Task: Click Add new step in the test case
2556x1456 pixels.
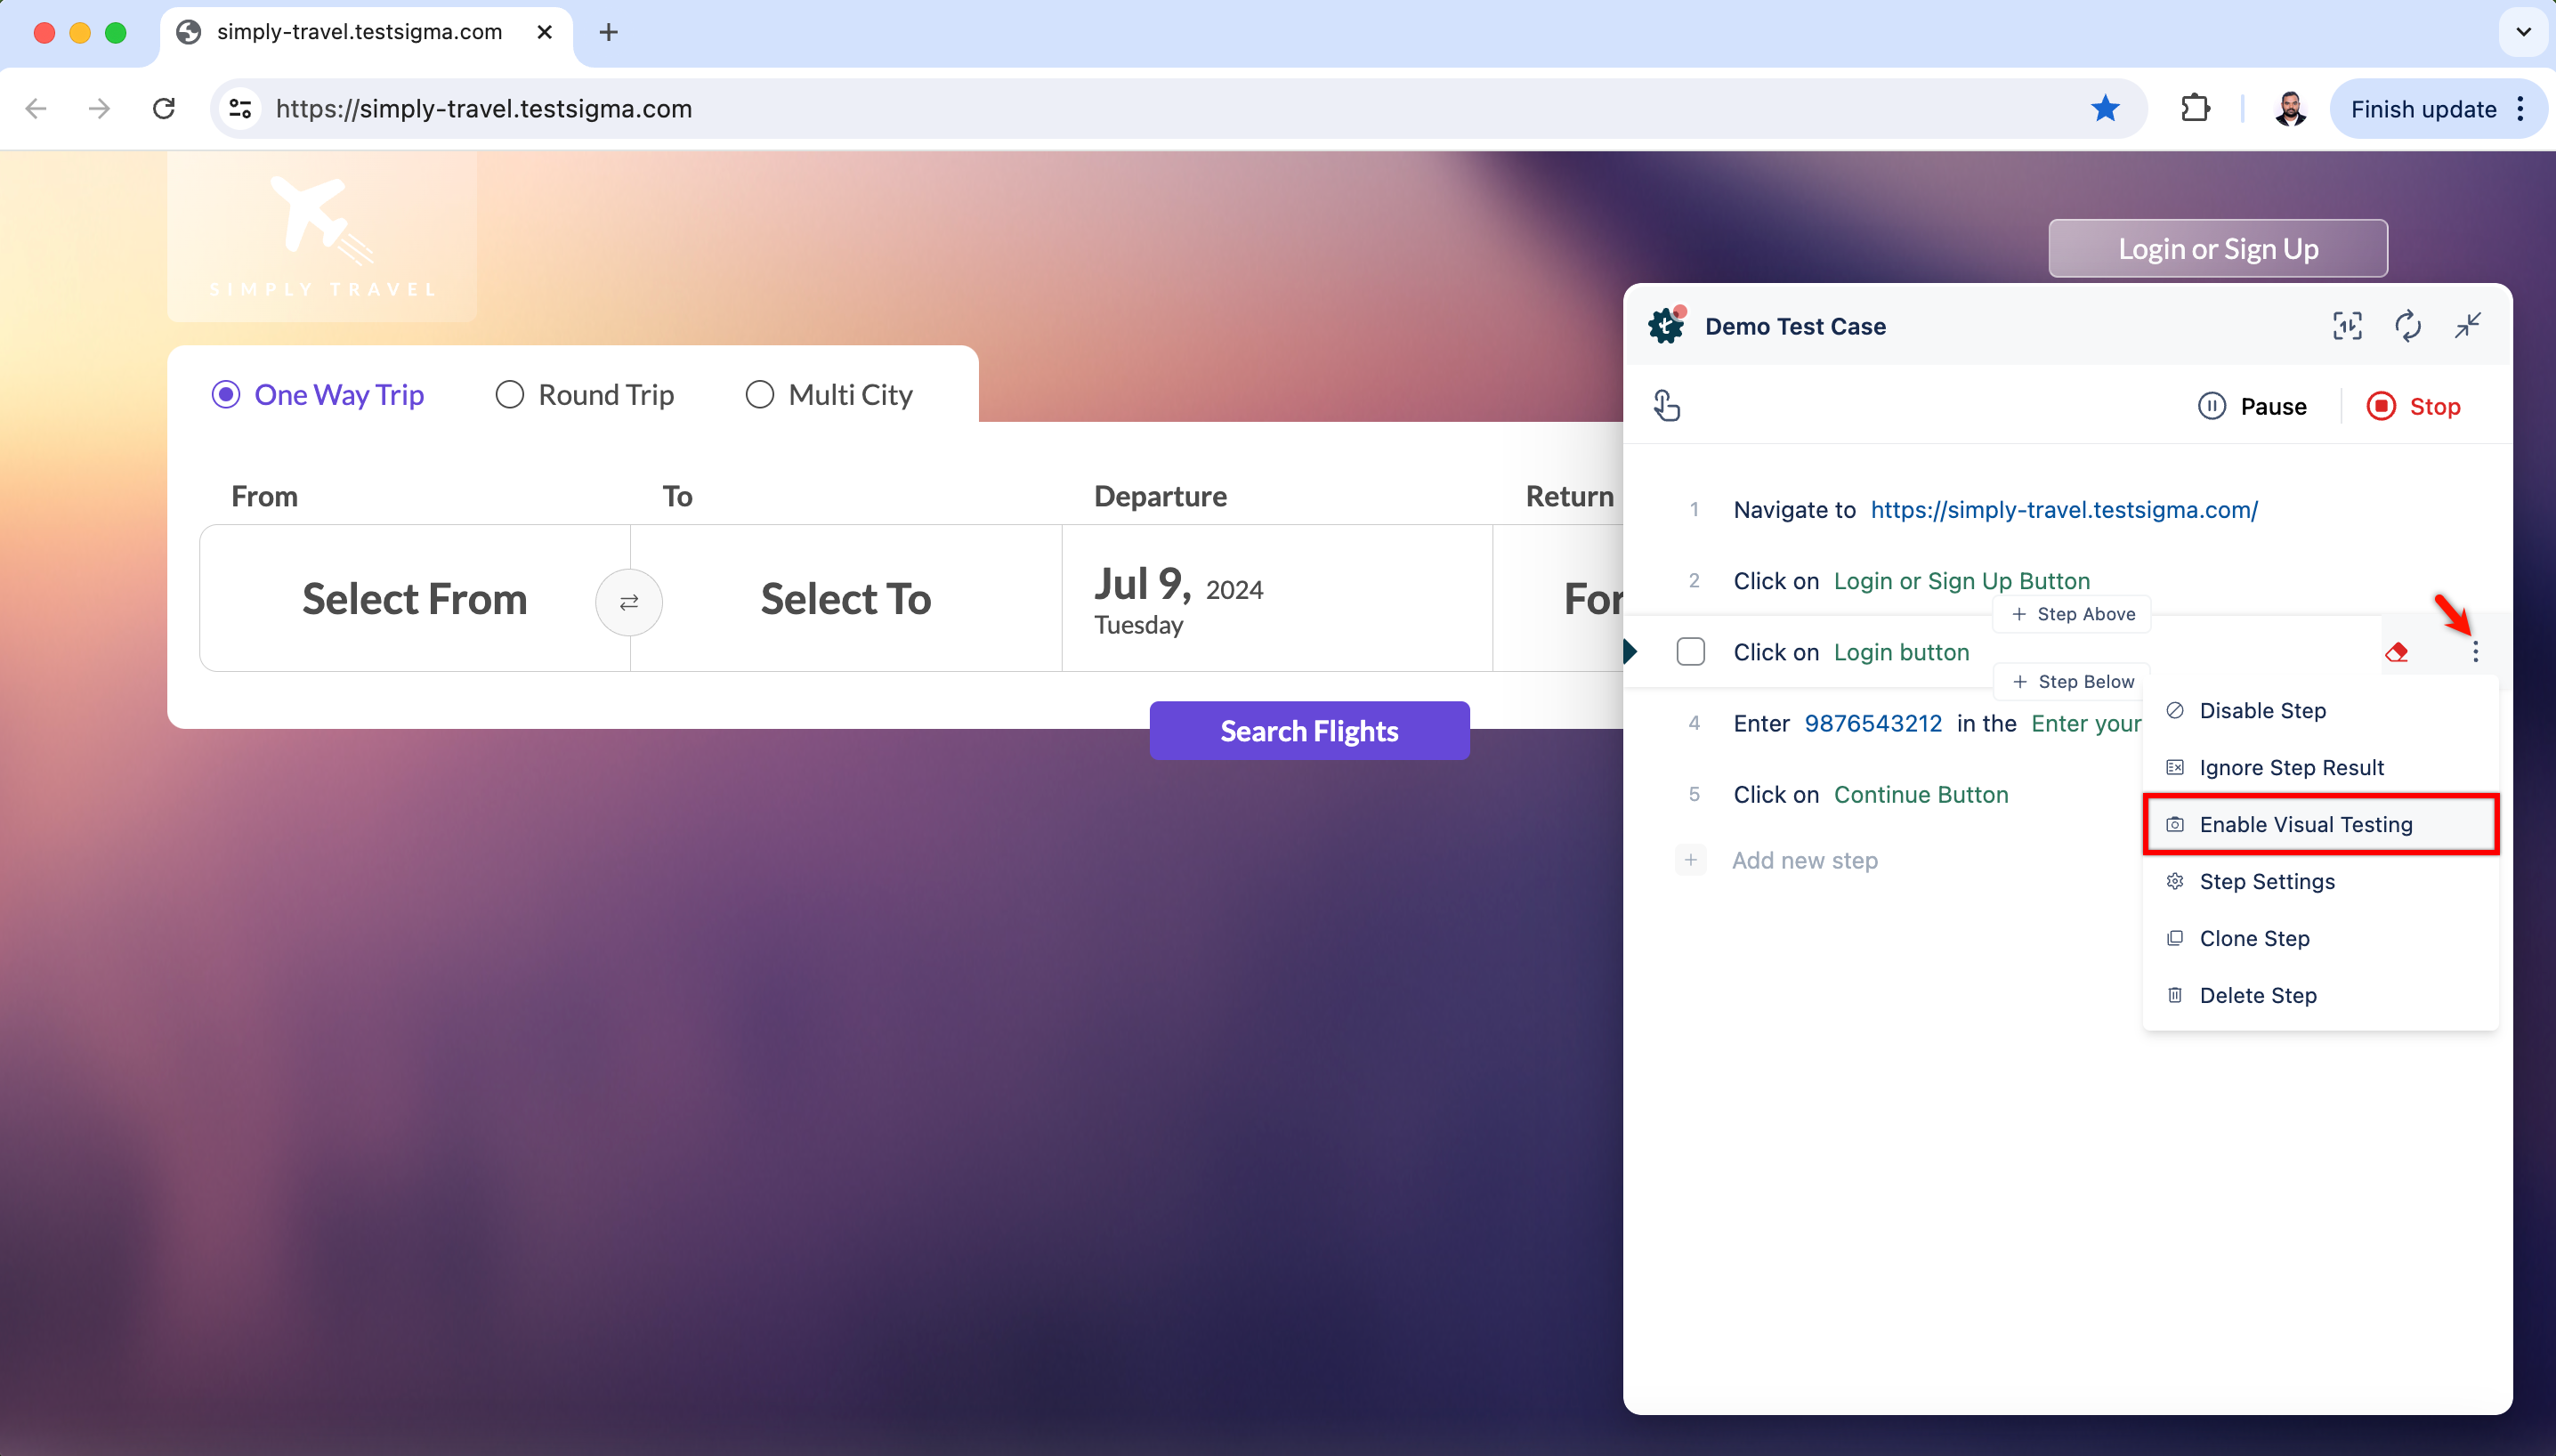Action: [x=1805, y=860]
